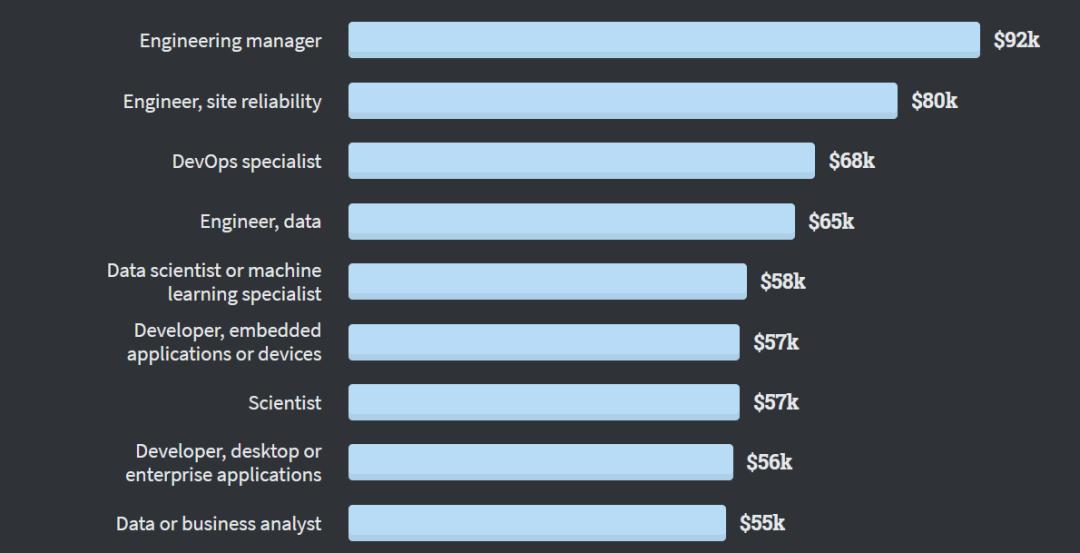Select the Engineer, site reliability bar
Viewport: 1080px width, 553px height.
pyautogui.click(x=622, y=101)
